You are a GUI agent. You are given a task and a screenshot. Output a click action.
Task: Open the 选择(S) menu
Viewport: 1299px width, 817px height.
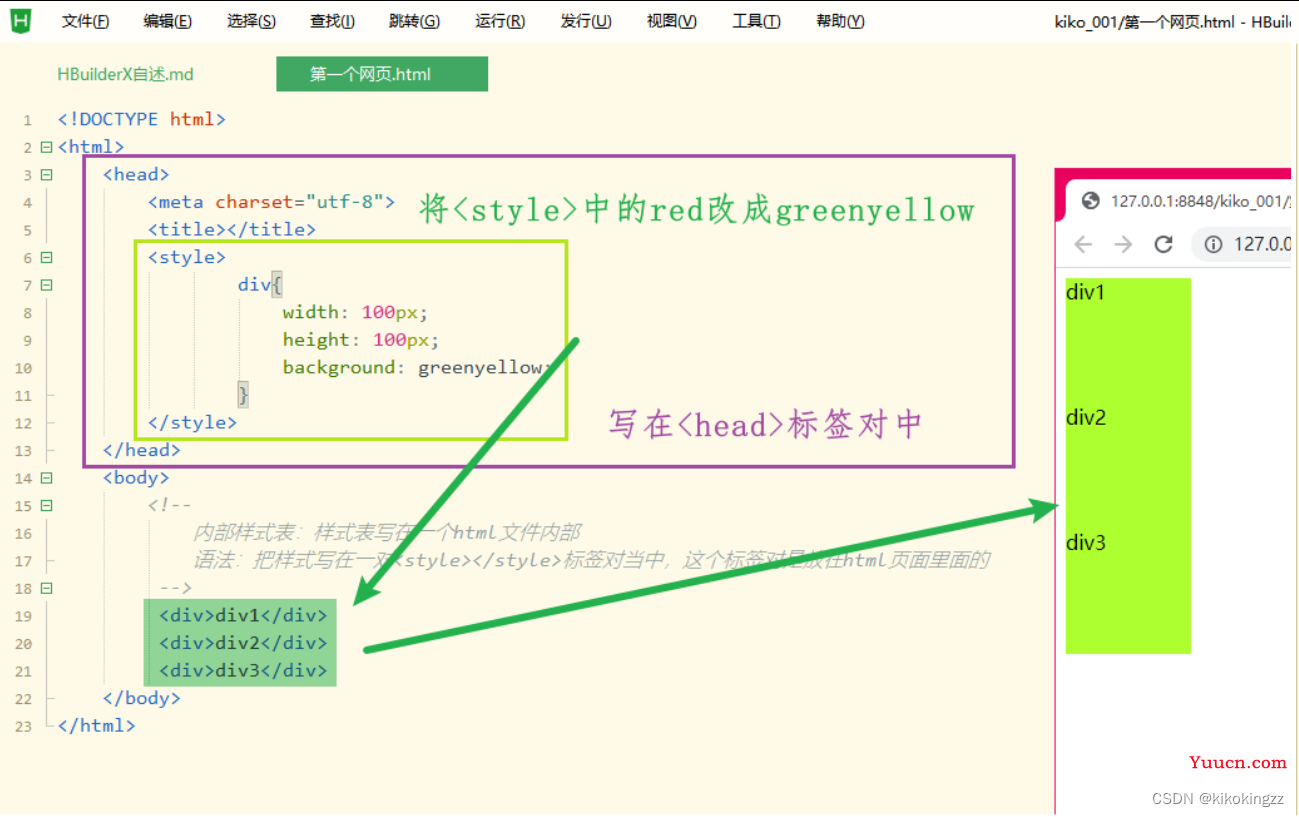click(251, 21)
